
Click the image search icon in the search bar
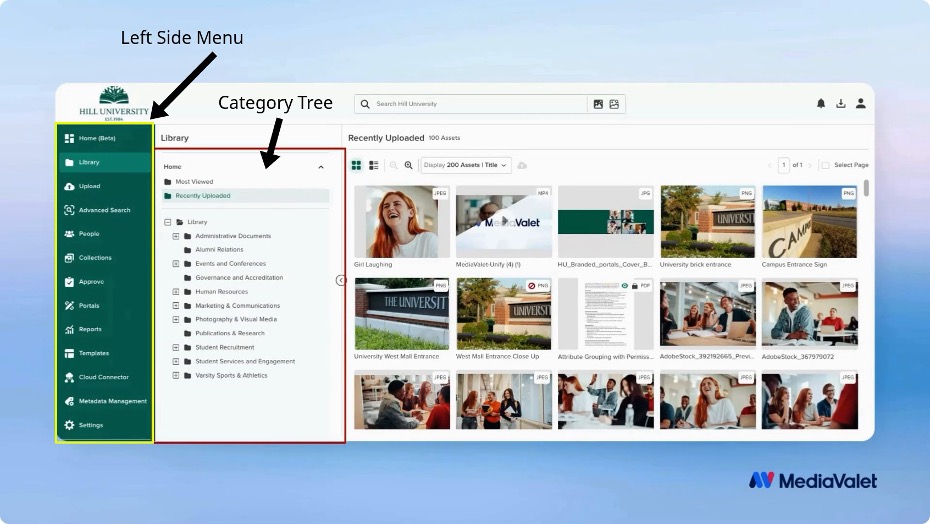(598, 104)
